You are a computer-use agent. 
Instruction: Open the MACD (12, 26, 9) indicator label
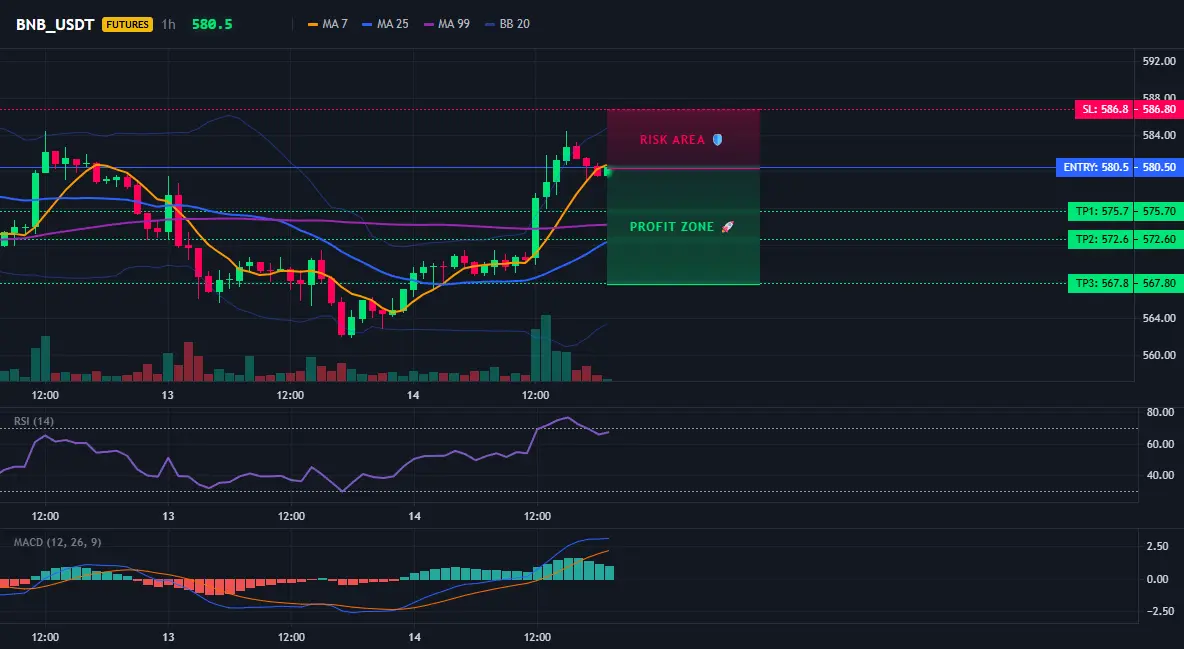pyautogui.click(x=57, y=542)
